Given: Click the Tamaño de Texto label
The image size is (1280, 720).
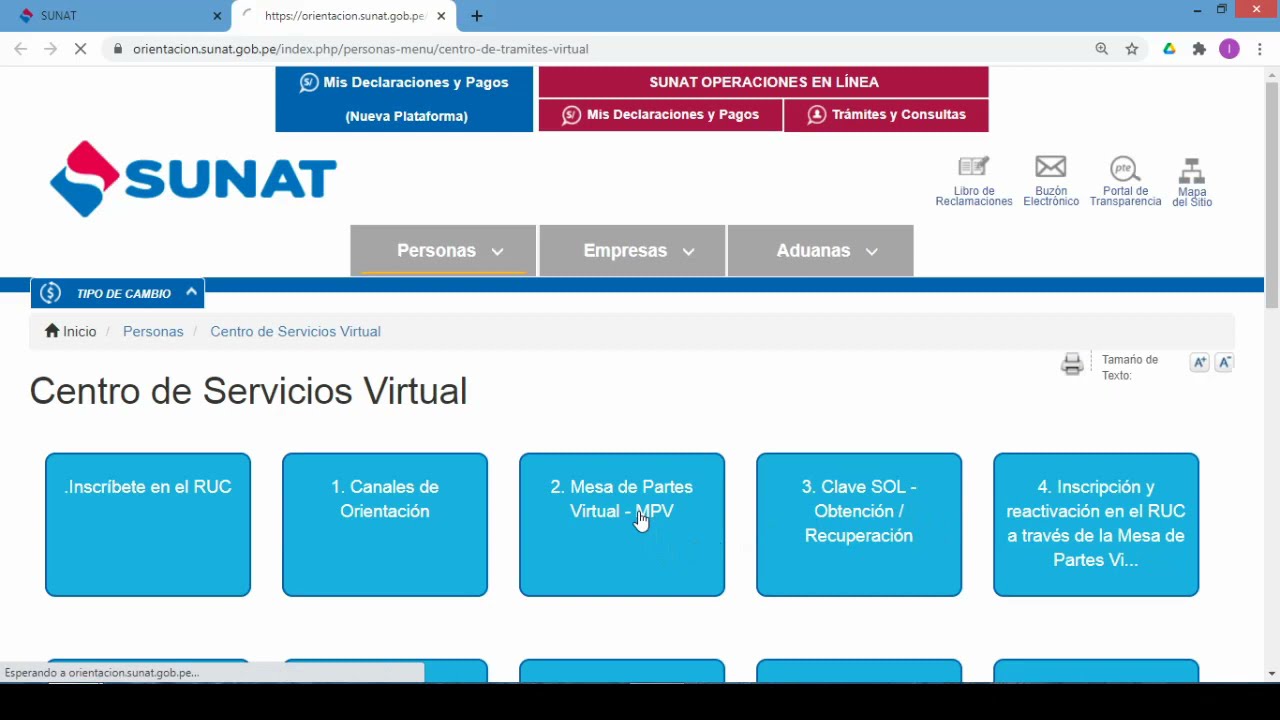Looking at the screenshot, I should [1130, 367].
